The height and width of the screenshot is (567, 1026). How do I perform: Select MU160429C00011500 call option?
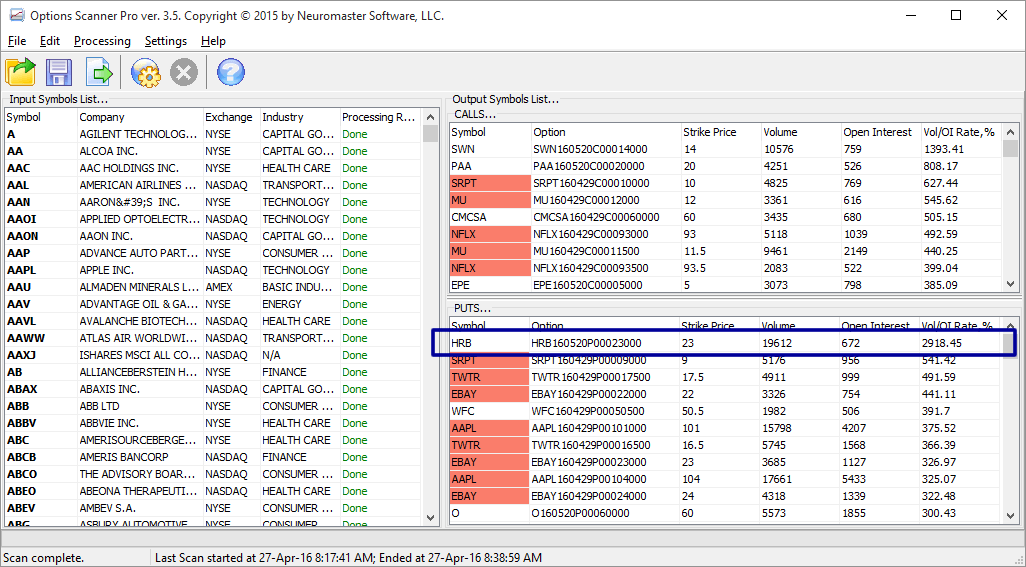(726, 251)
